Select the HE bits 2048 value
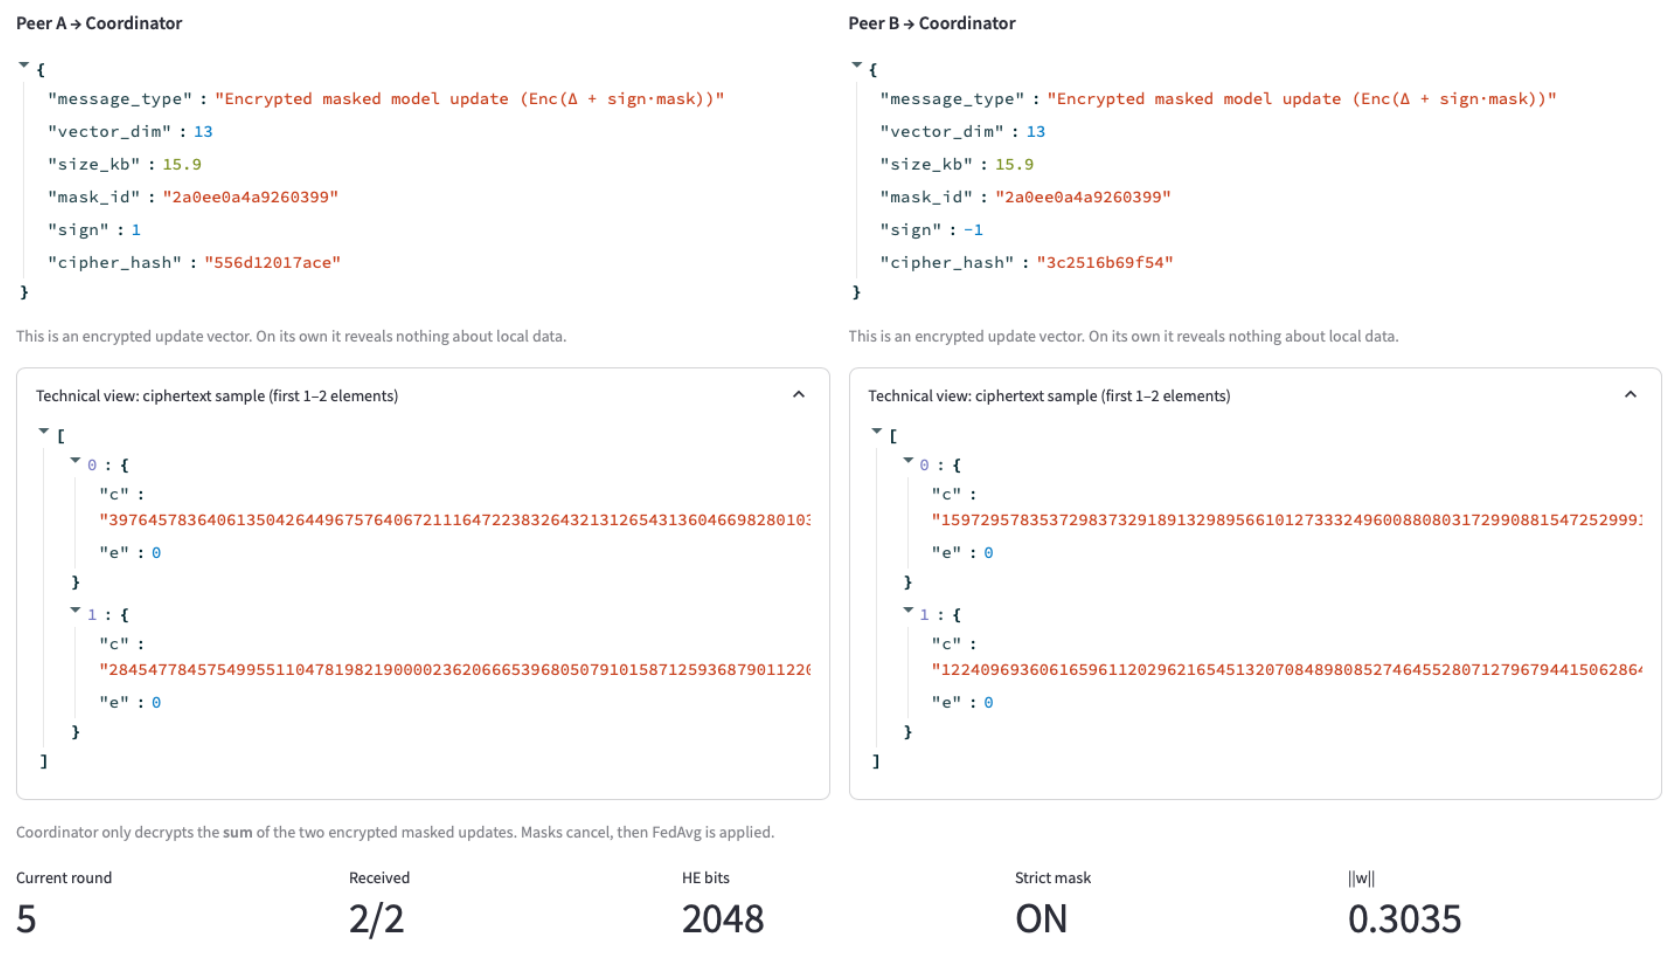Screen dimensions: 1677x954 point(723,917)
